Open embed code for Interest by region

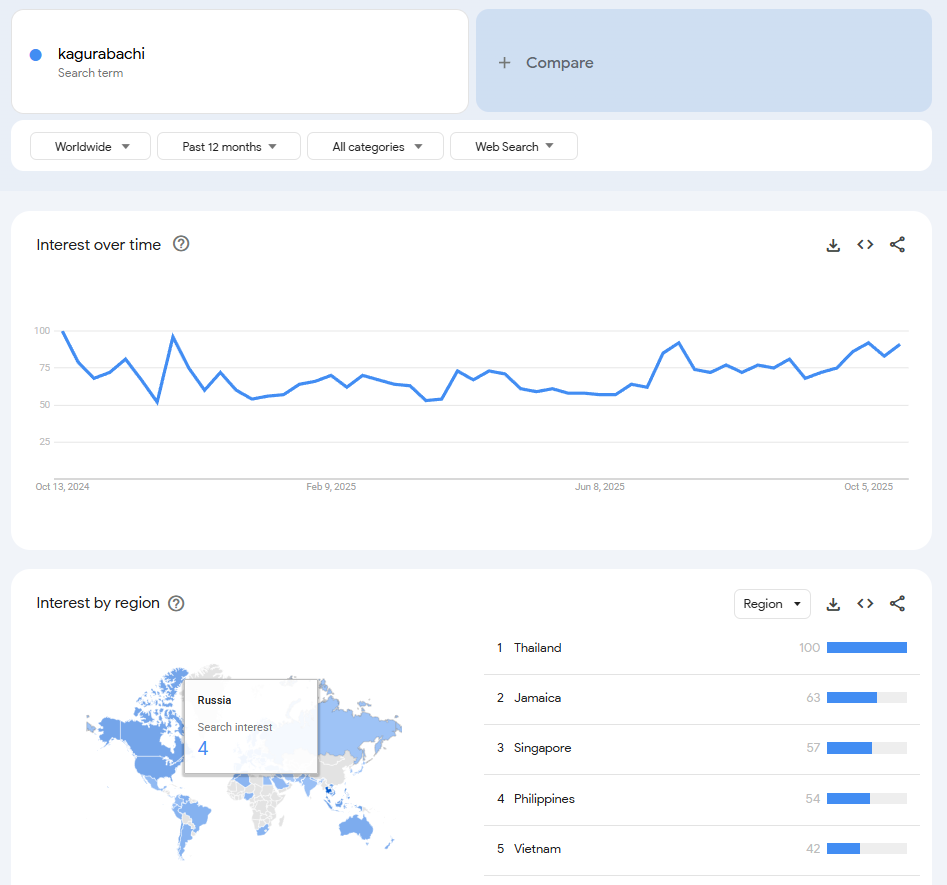click(865, 604)
